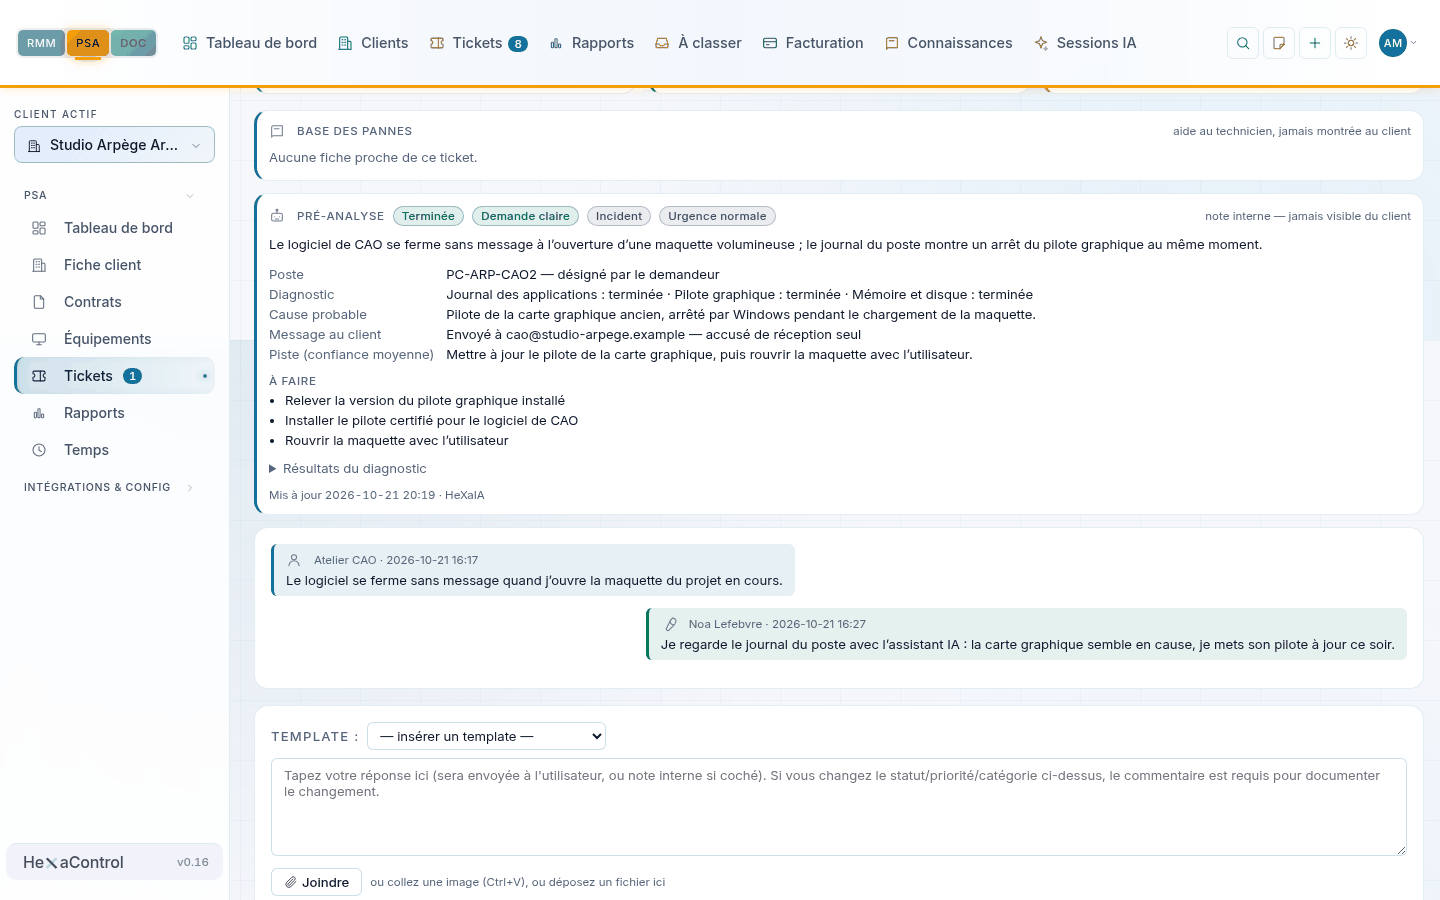The width and height of the screenshot is (1440, 900).
Task: Focus the reply text area
Action: [839, 807]
